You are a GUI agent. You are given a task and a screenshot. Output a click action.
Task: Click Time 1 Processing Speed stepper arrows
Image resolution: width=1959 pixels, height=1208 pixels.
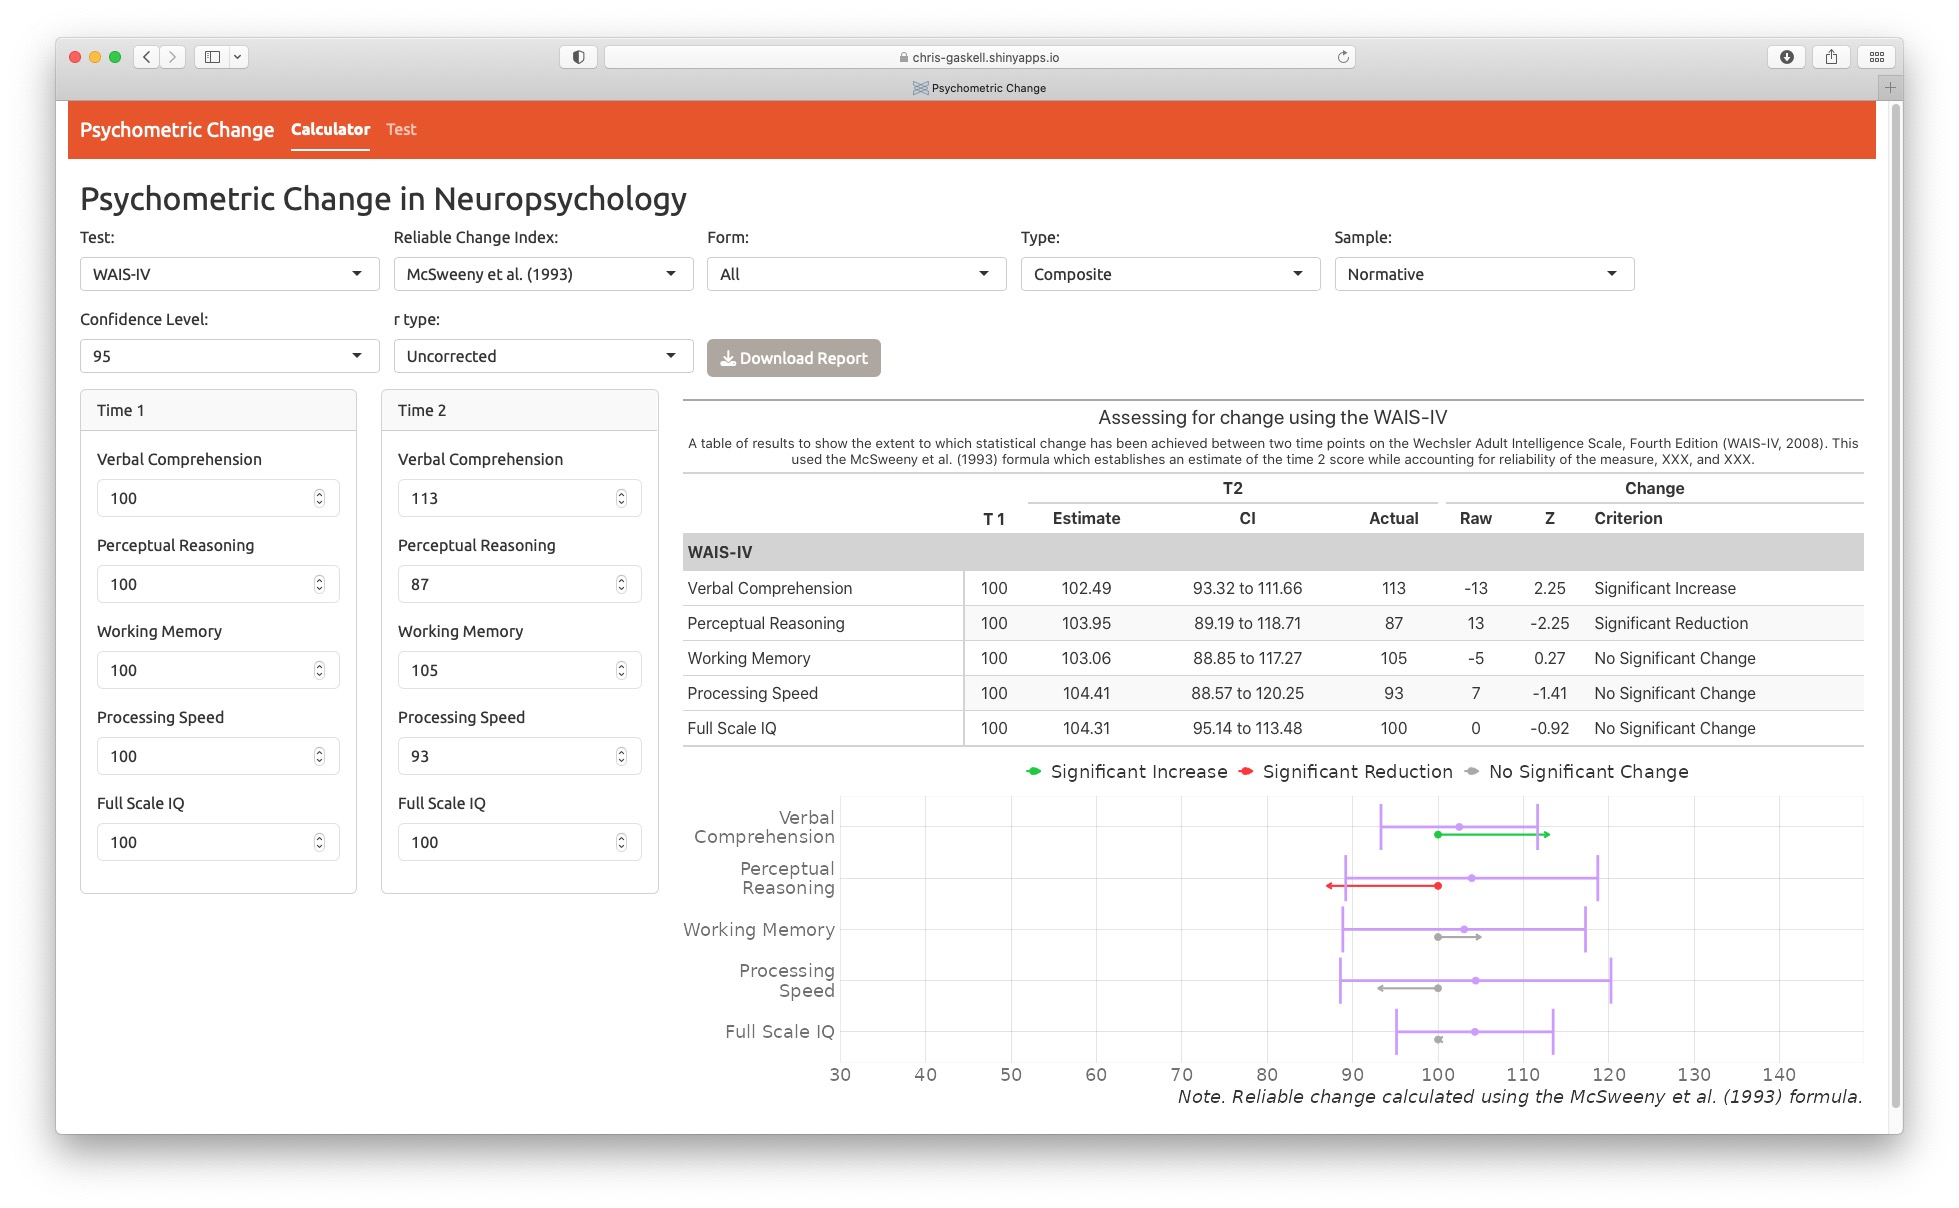[x=320, y=756]
